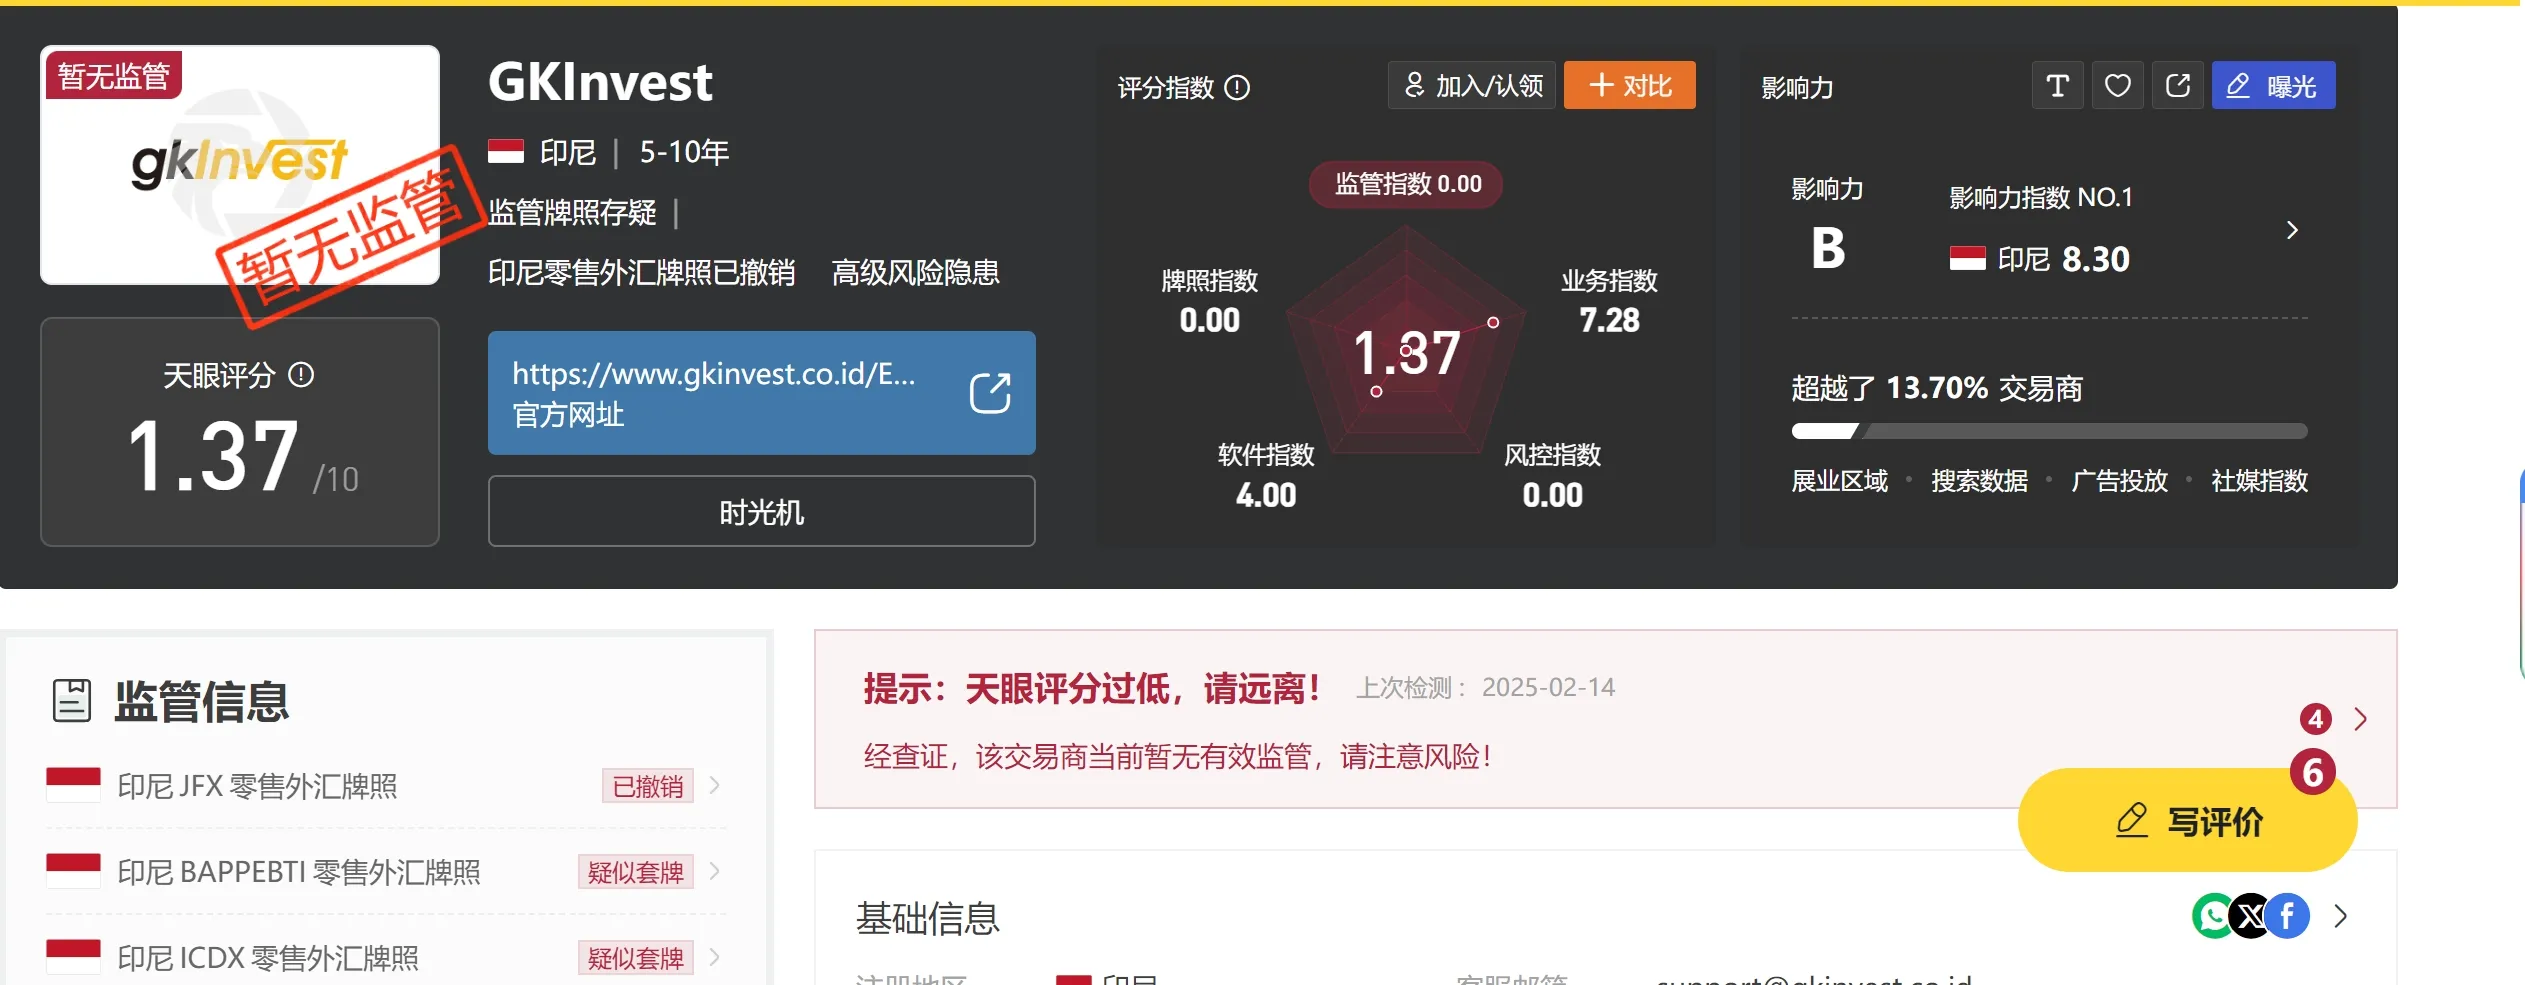2525x985 pixels.
Task: Open 印尼 JFX 零售外汇牌照 license entry
Action: pyautogui.click(x=386, y=786)
